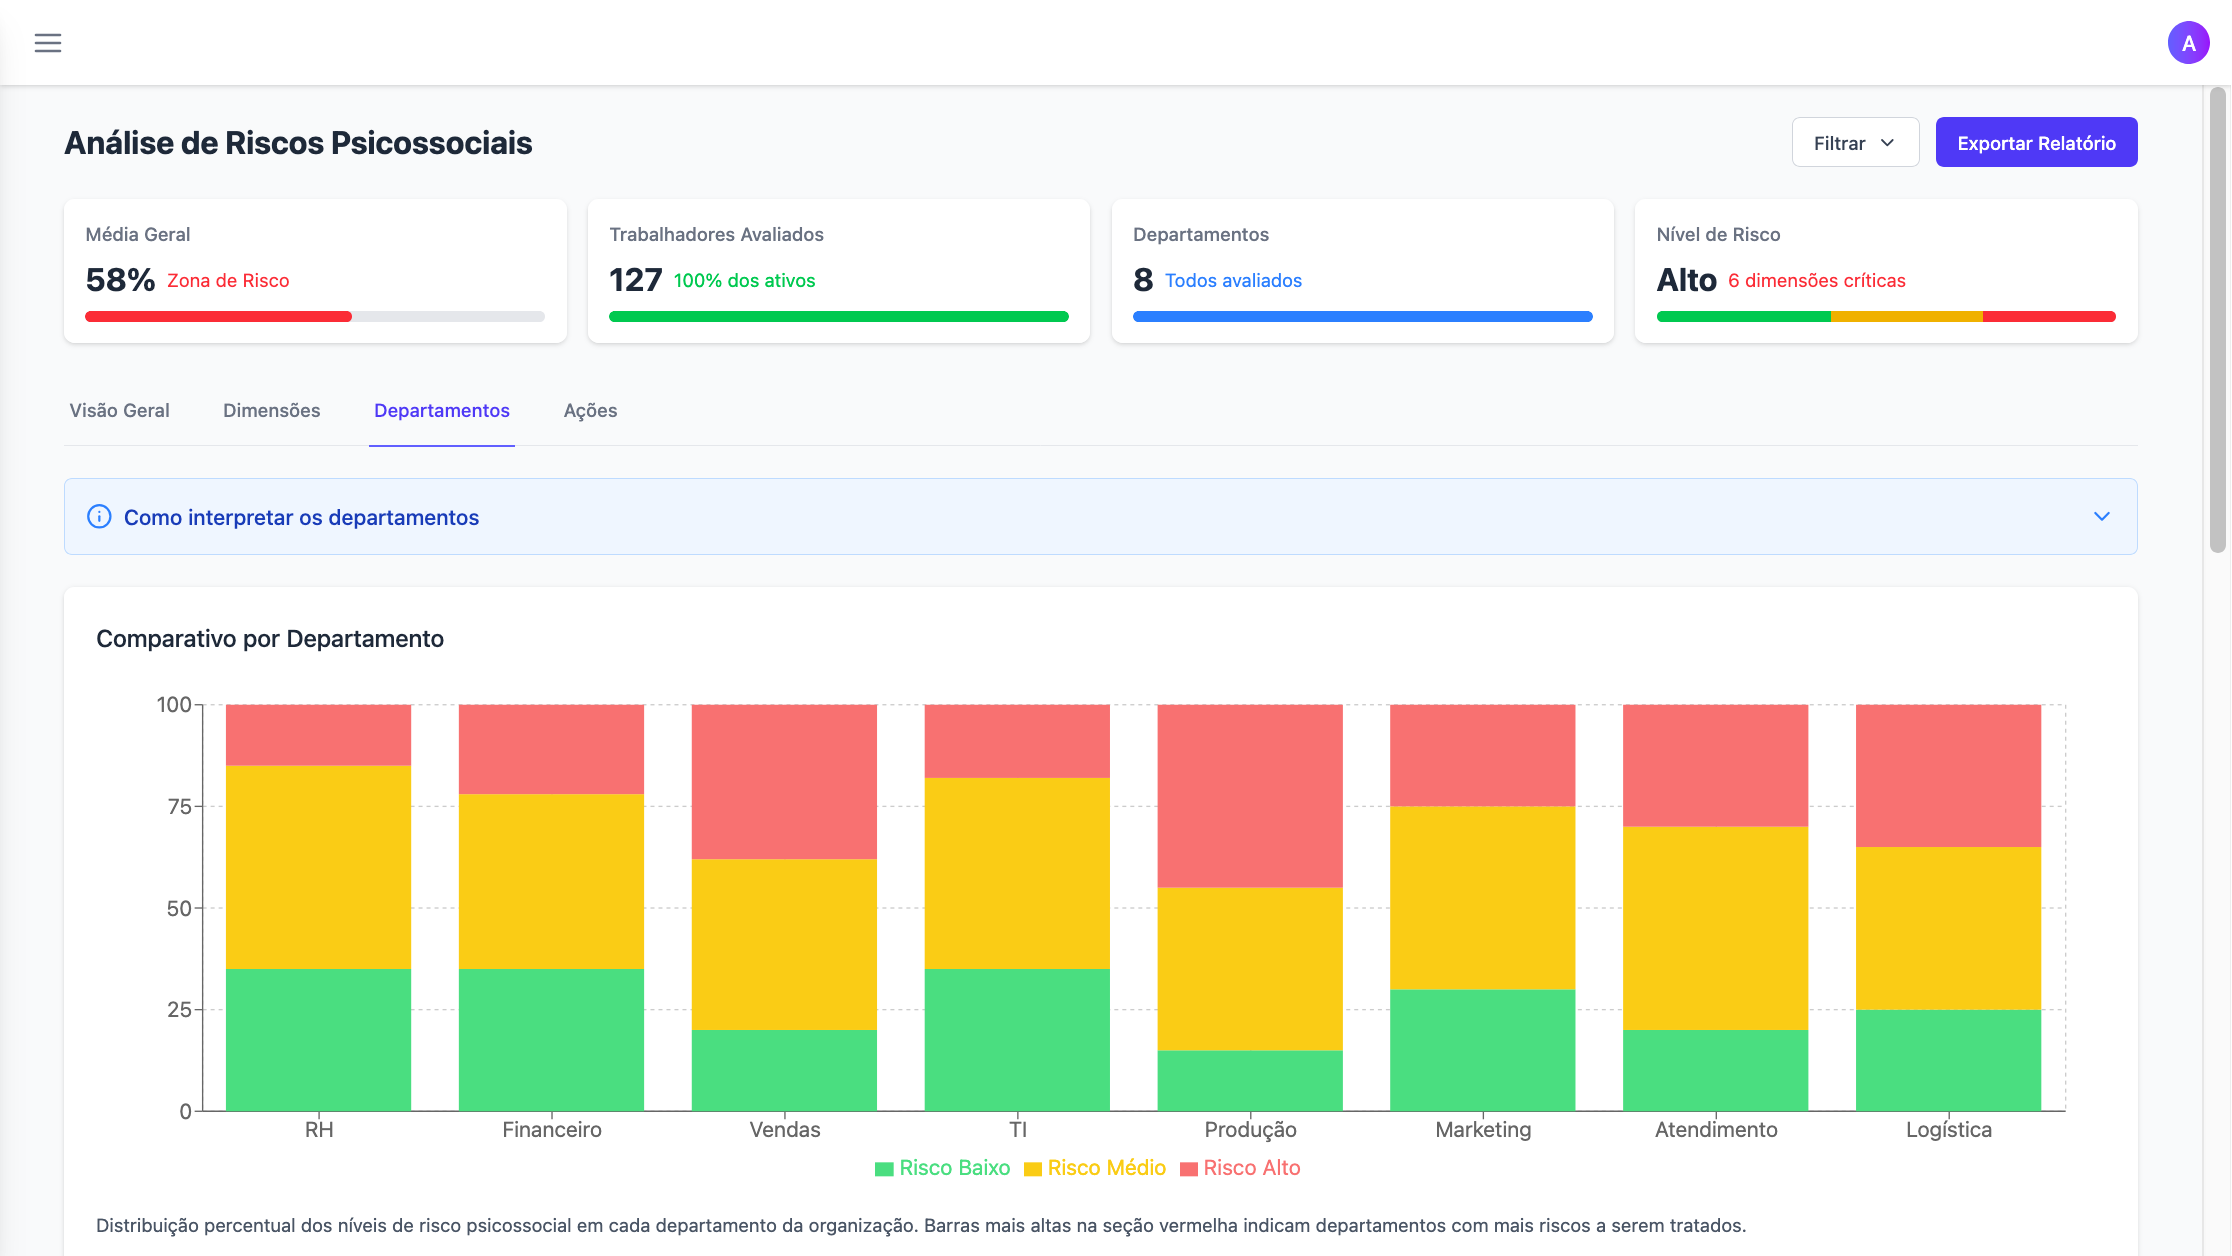Toggle the Risco Médio legend entry
2232x1256 pixels.
pyautogui.click(x=1094, y=1167)
